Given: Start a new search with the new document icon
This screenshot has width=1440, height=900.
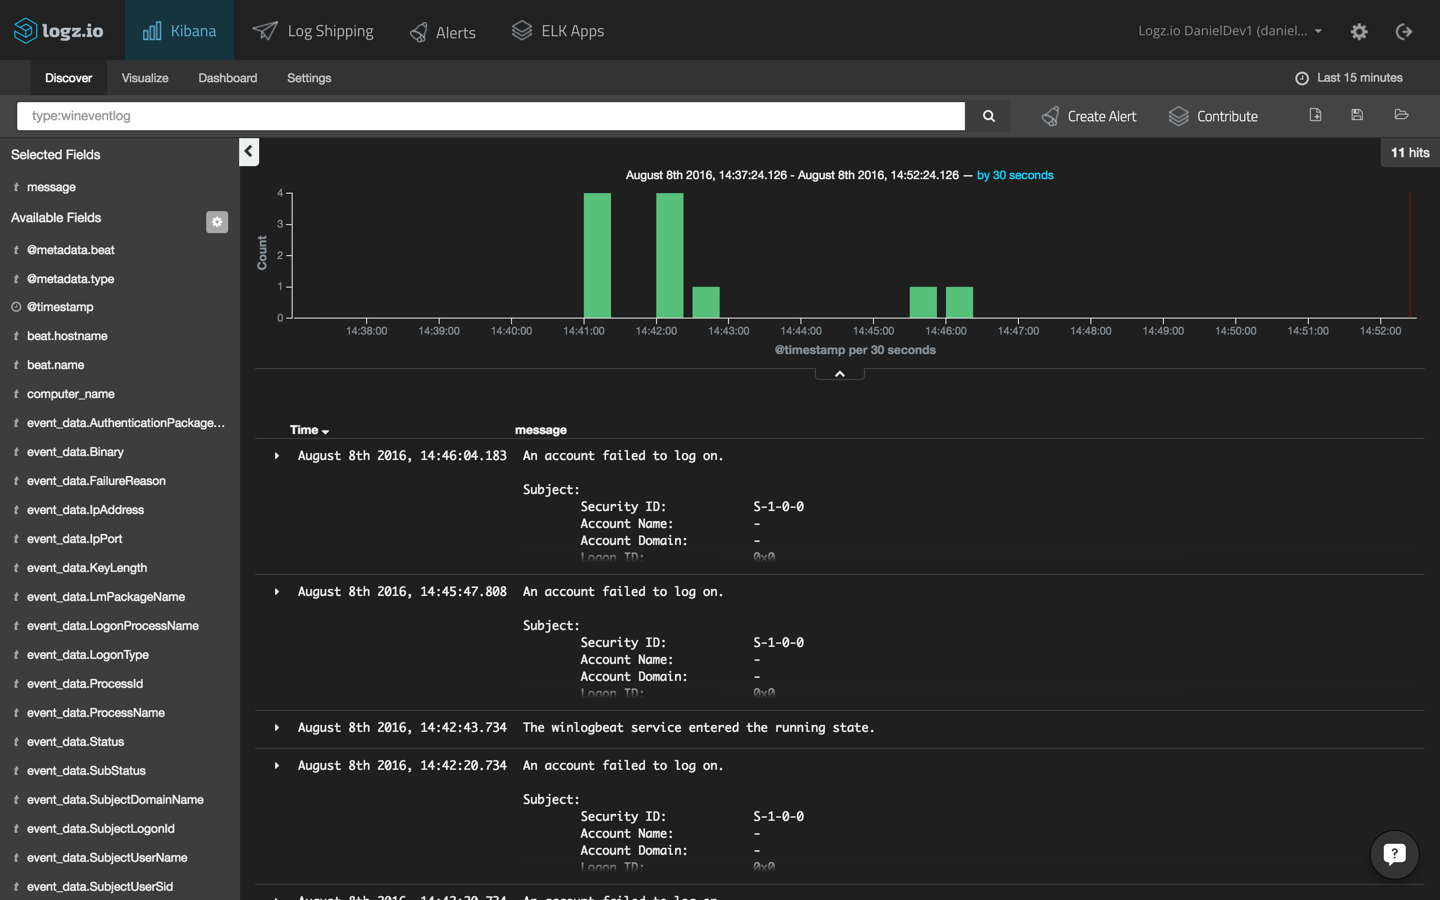Looking at the screenshot, I should pos(1313,115).
